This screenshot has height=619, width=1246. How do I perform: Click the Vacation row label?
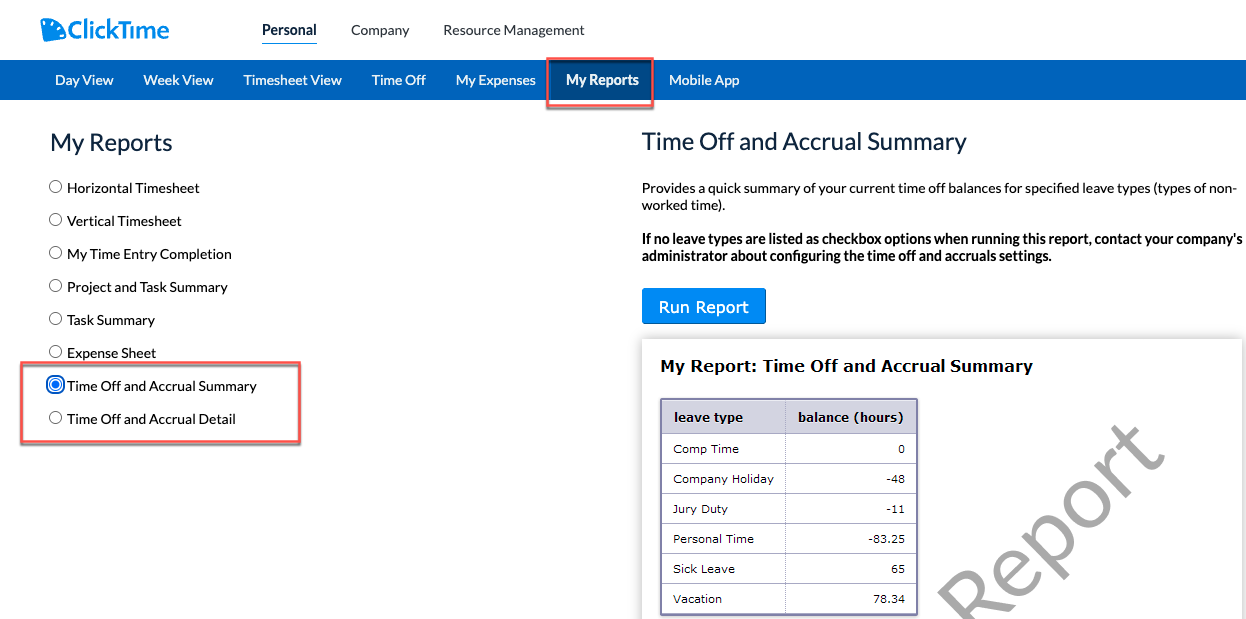697,599
